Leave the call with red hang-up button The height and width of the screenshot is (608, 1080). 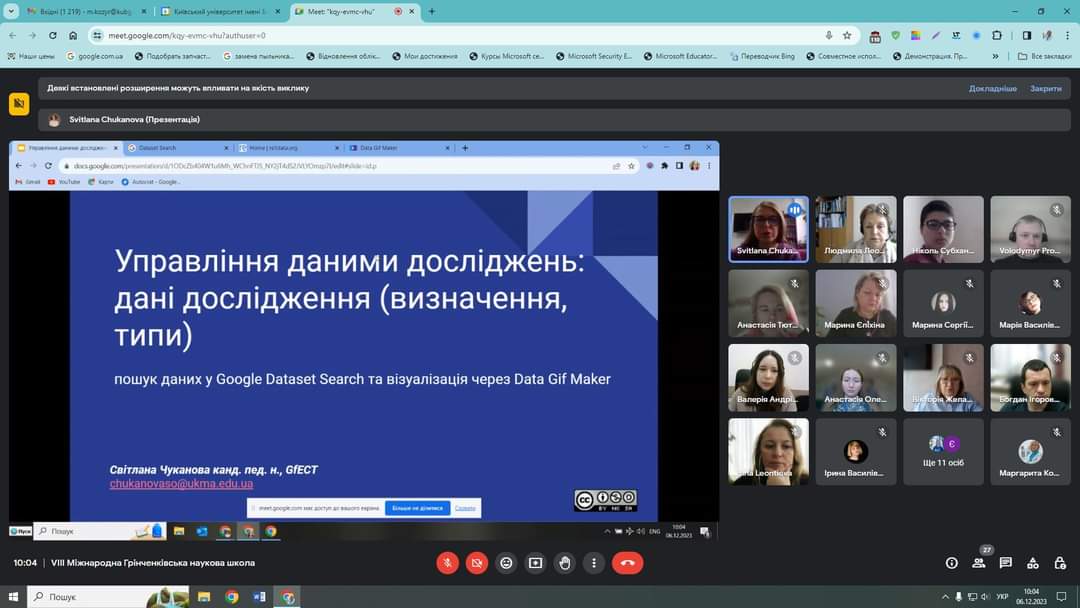tap(627, 563)
